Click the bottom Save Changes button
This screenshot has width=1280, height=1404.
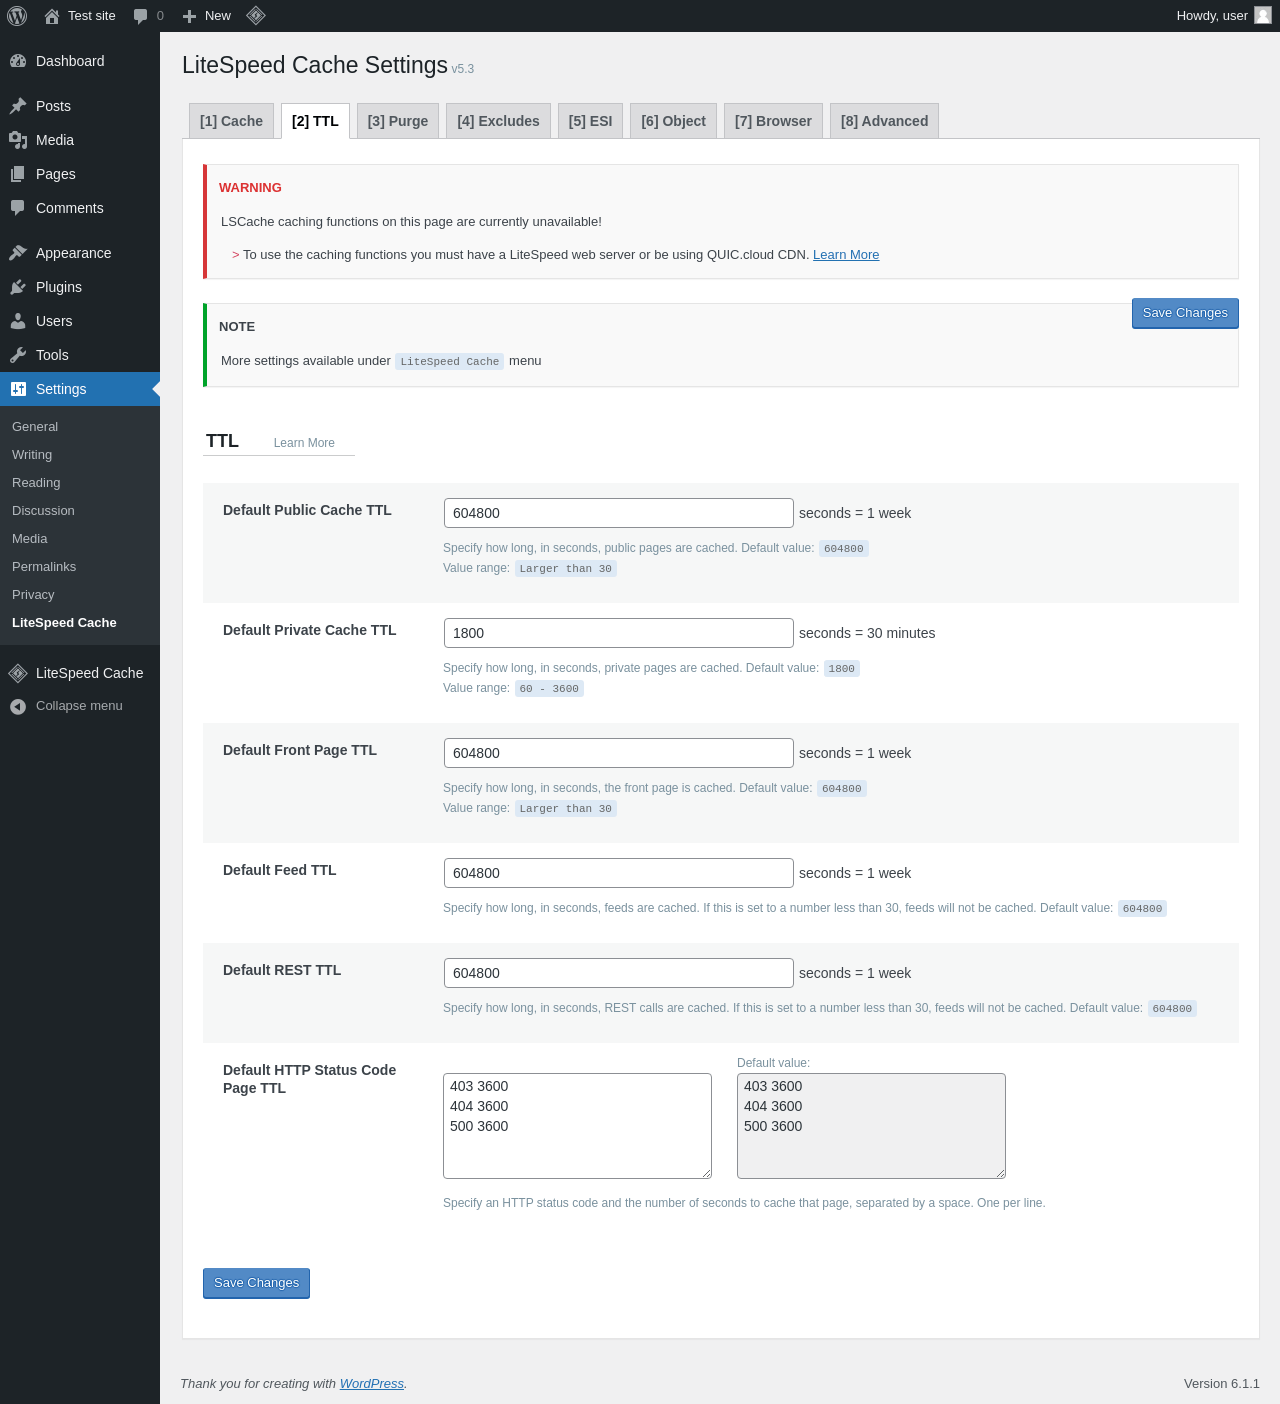click(256, 1283)
